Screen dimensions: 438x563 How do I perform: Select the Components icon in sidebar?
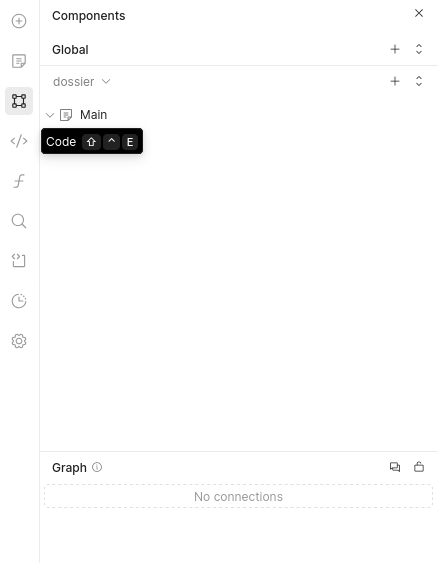coord(19,101)
